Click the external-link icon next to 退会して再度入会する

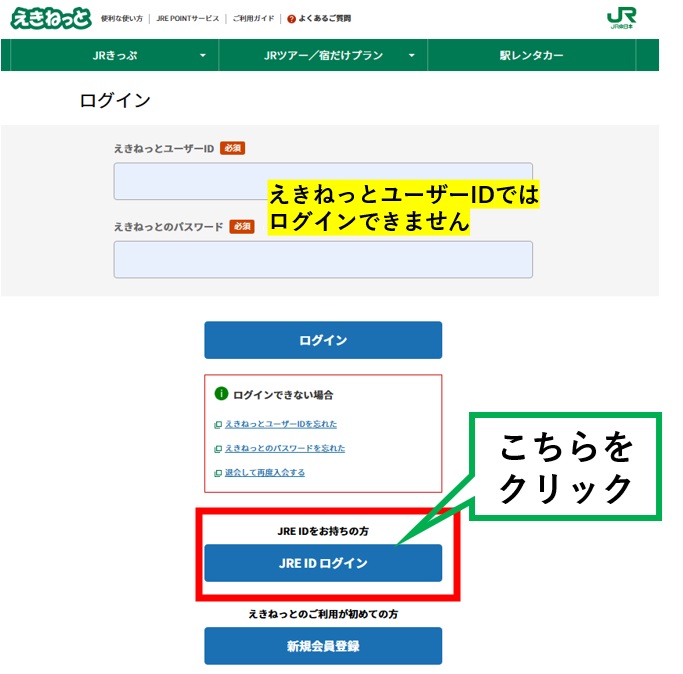(x=218, y=473)
